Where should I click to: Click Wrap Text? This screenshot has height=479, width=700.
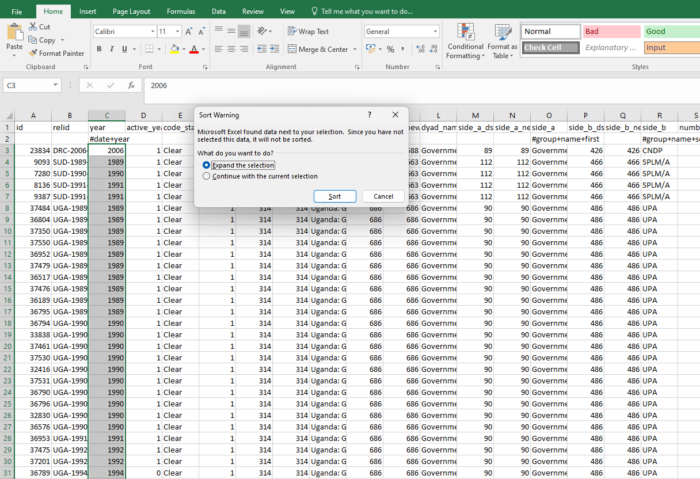tap(308, 31)
